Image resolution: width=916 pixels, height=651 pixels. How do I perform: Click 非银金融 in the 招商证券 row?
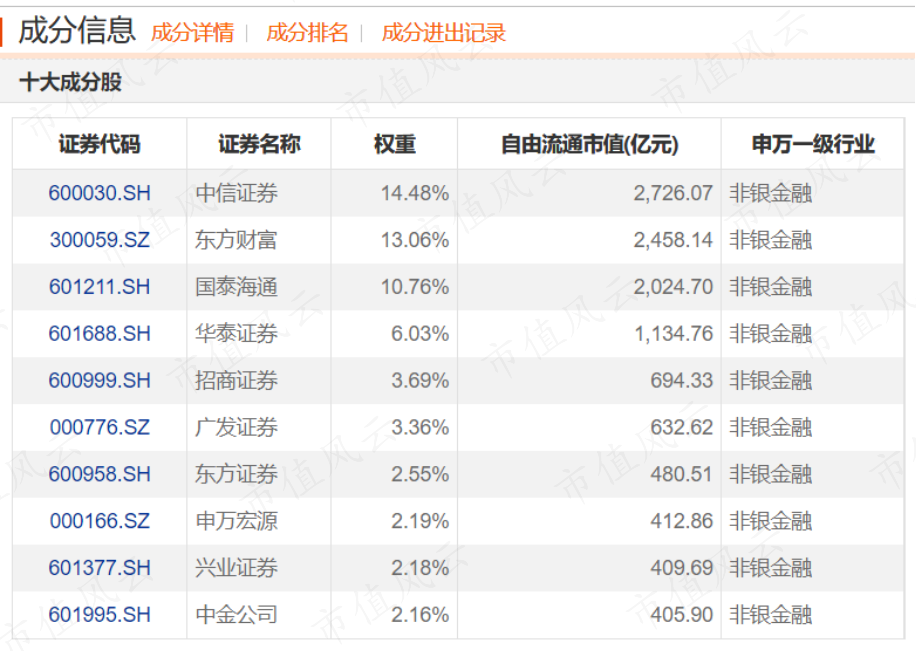coord(771,380)
